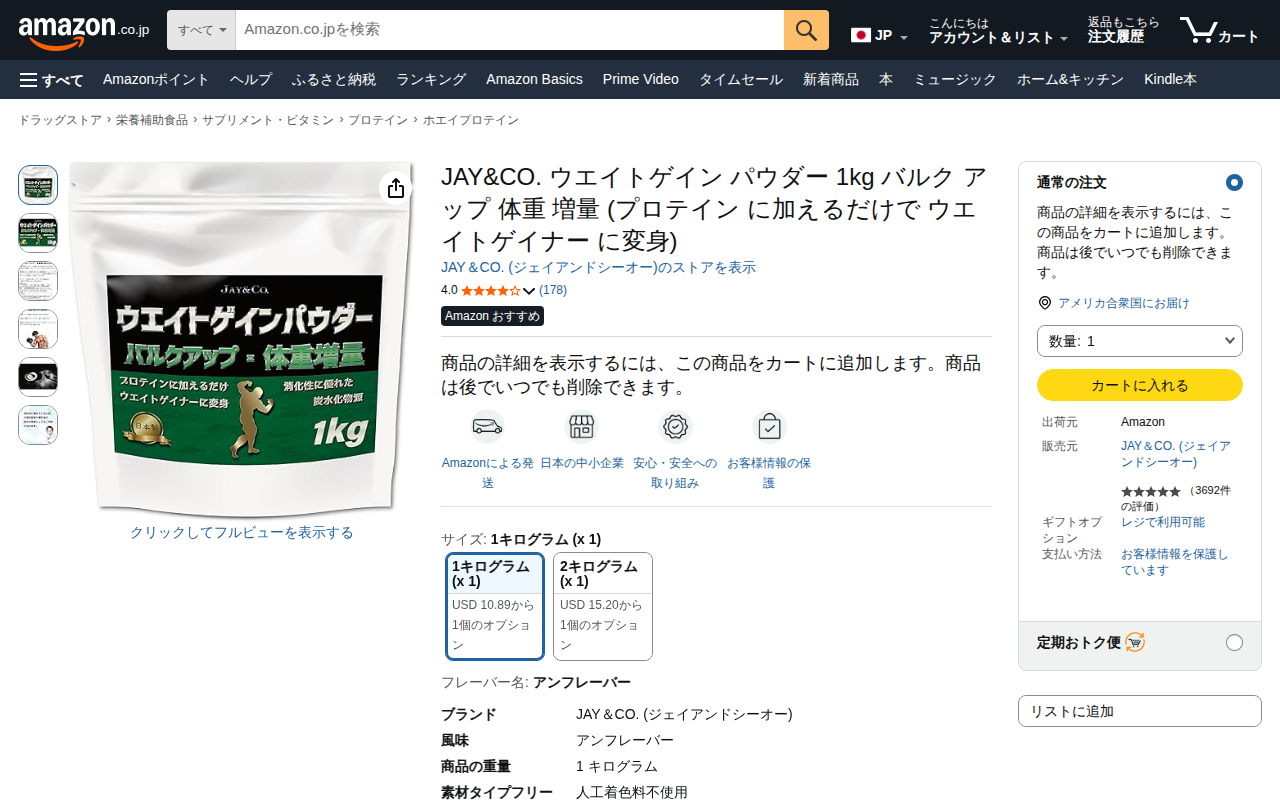Click the ホエイプロテイン breadcrumb

(x=471, y=120)
